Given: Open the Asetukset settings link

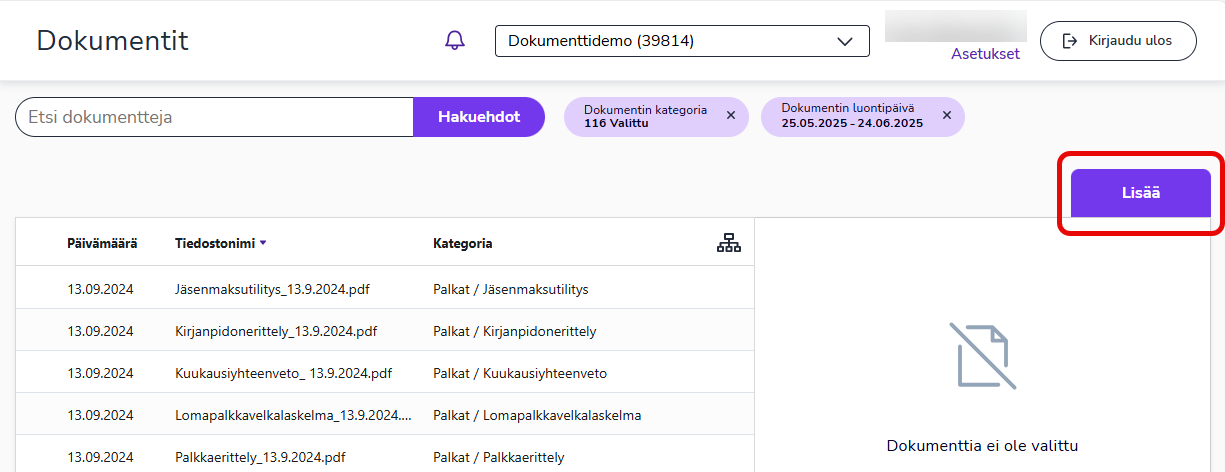Looking at the screenshot, I should [985, 54].
